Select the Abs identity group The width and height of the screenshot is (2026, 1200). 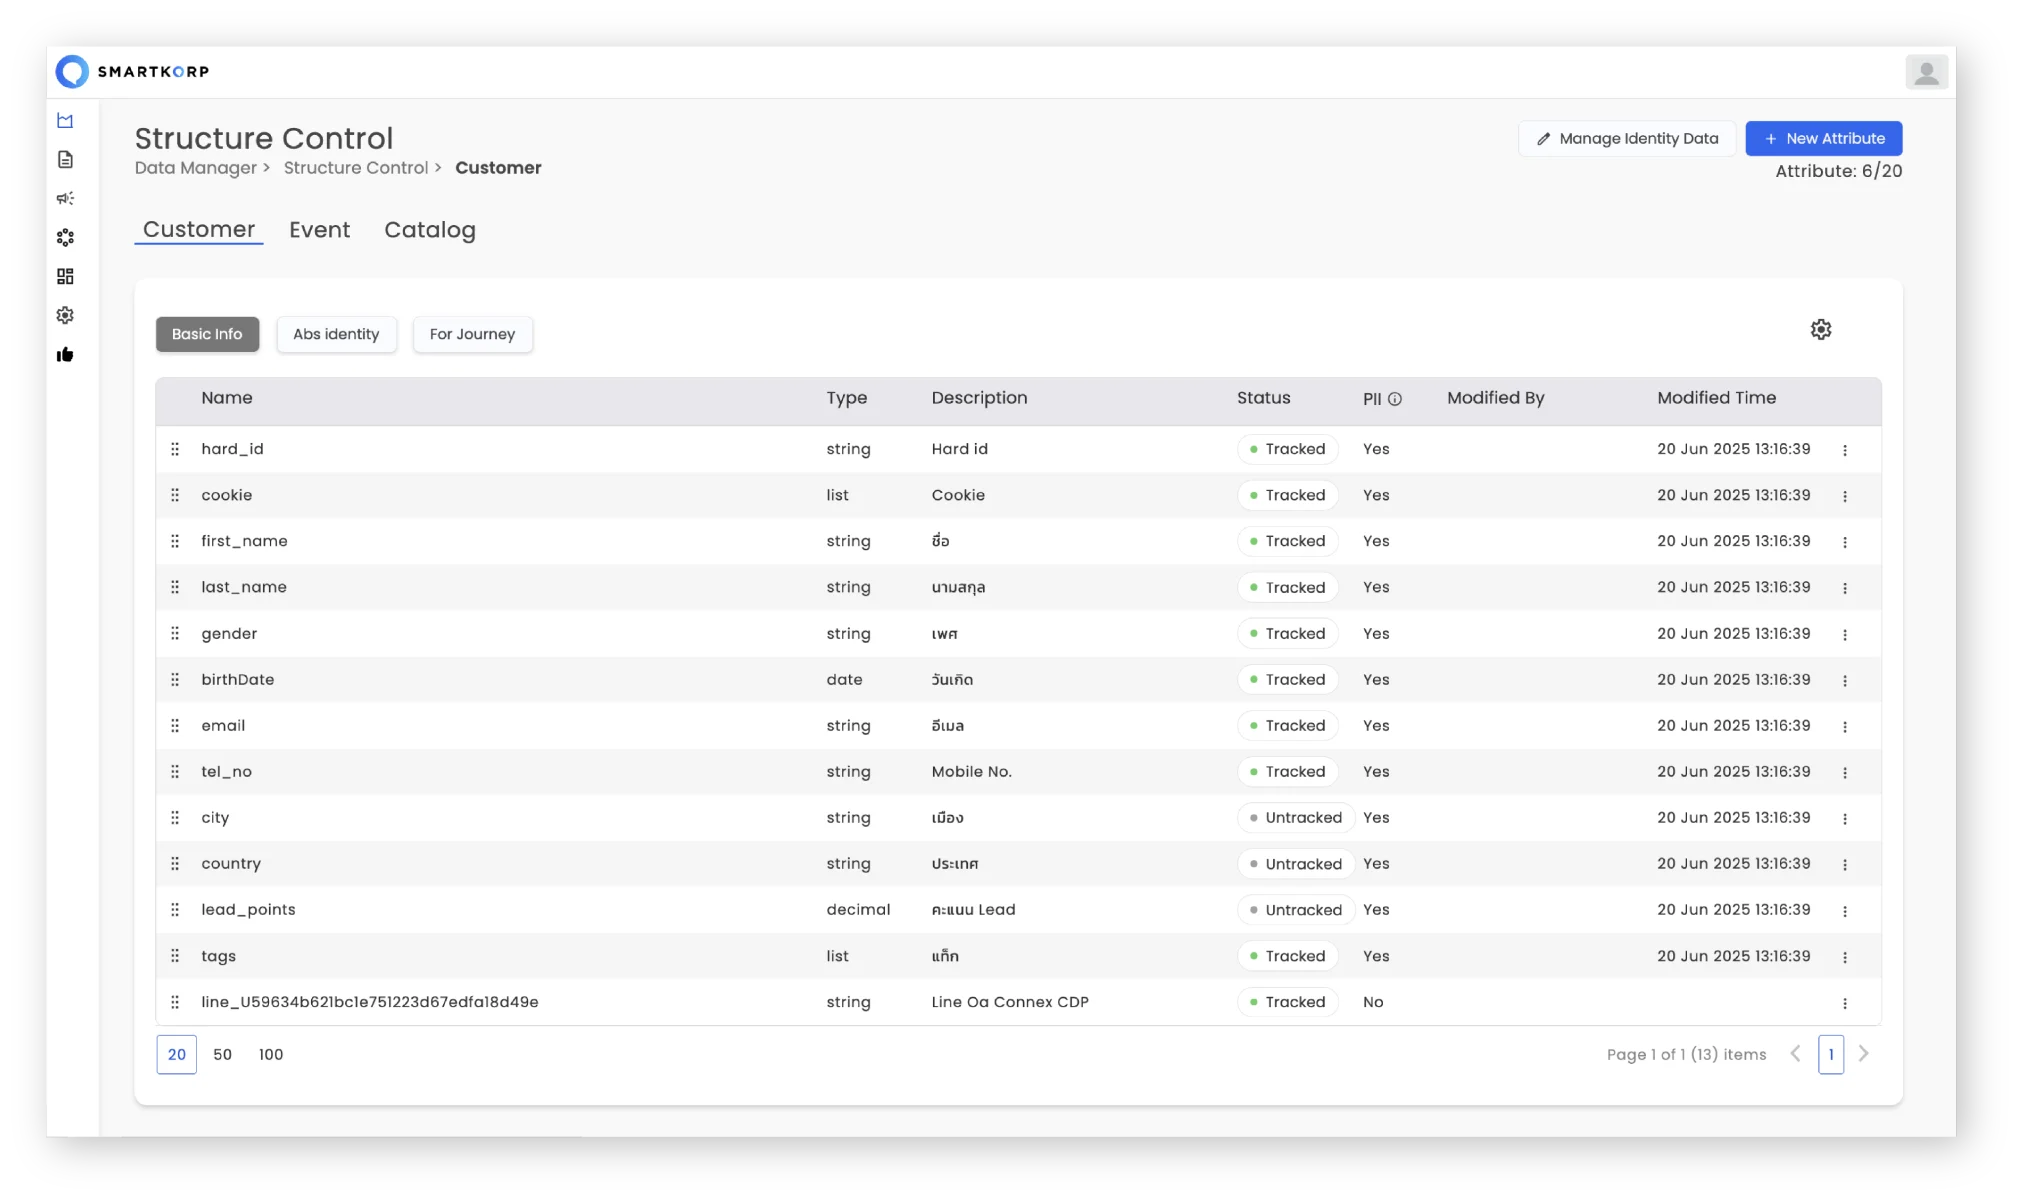pos(336,334)
